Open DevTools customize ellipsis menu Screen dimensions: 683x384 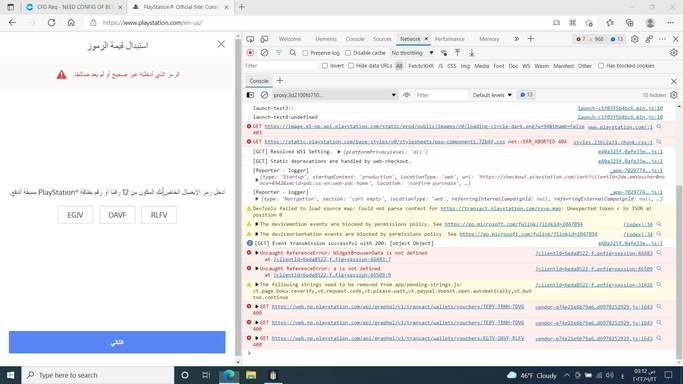click(663, 39)
